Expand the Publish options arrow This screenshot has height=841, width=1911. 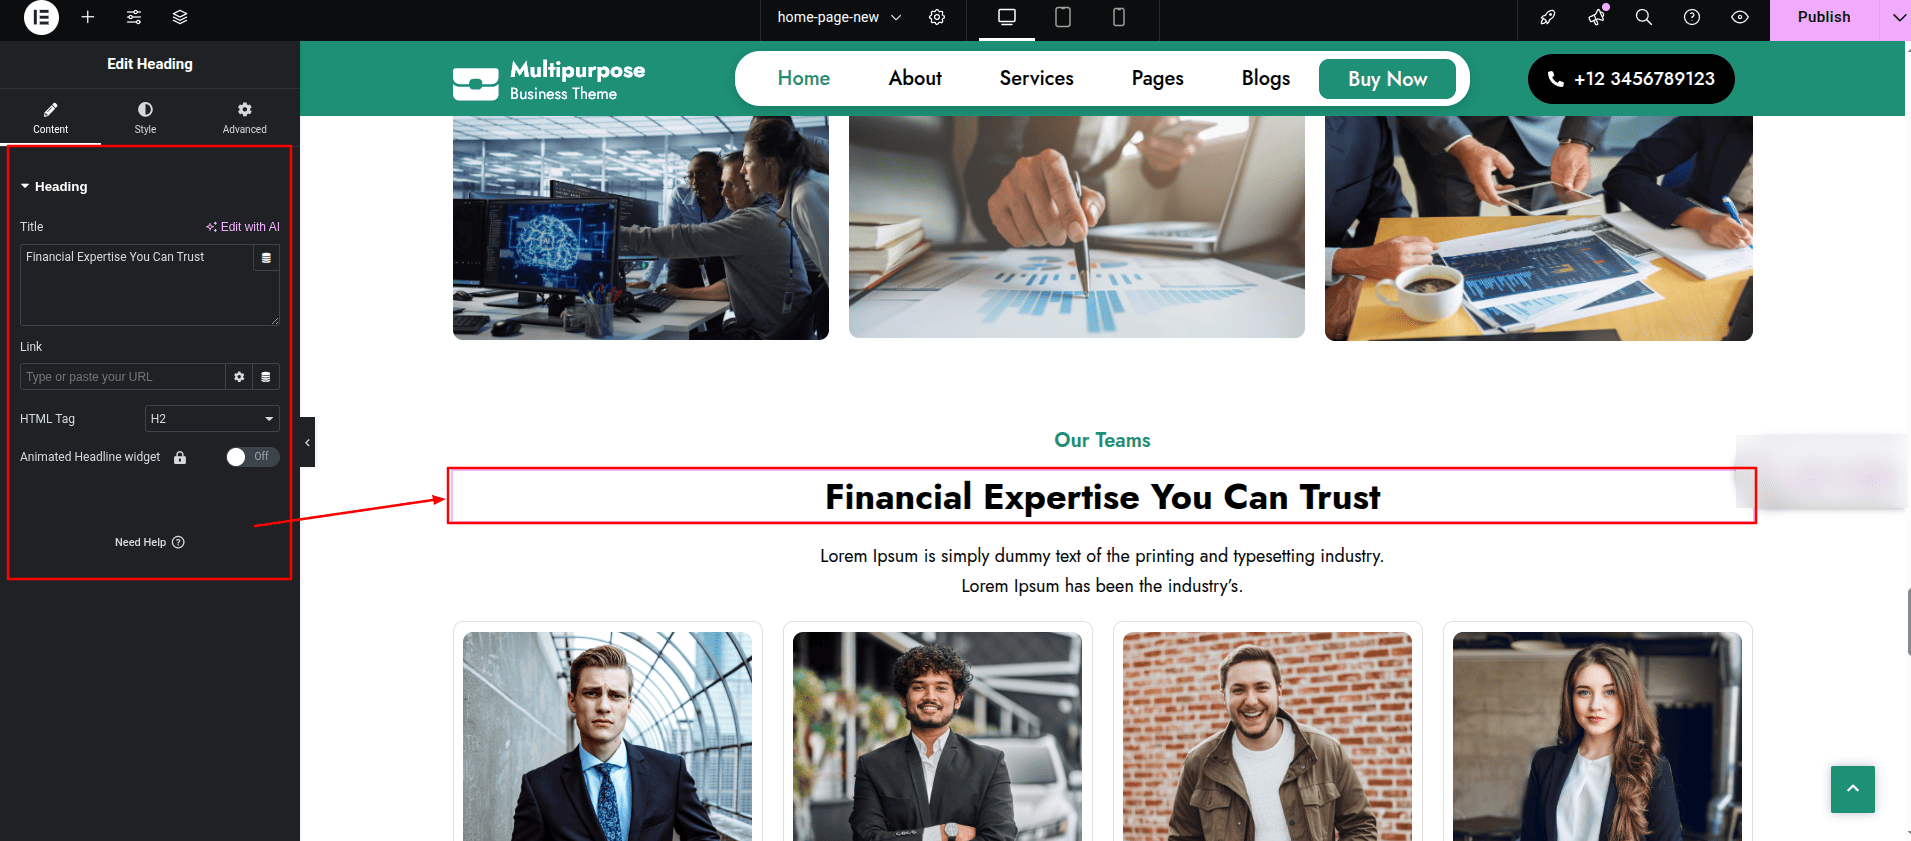pyautogui.click(x=1898, y=17)
